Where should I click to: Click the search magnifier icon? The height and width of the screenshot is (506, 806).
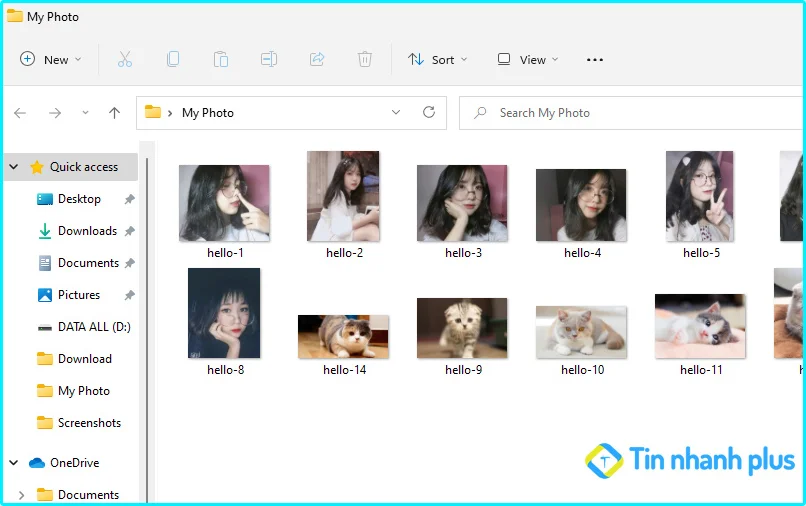coord(480,113)
